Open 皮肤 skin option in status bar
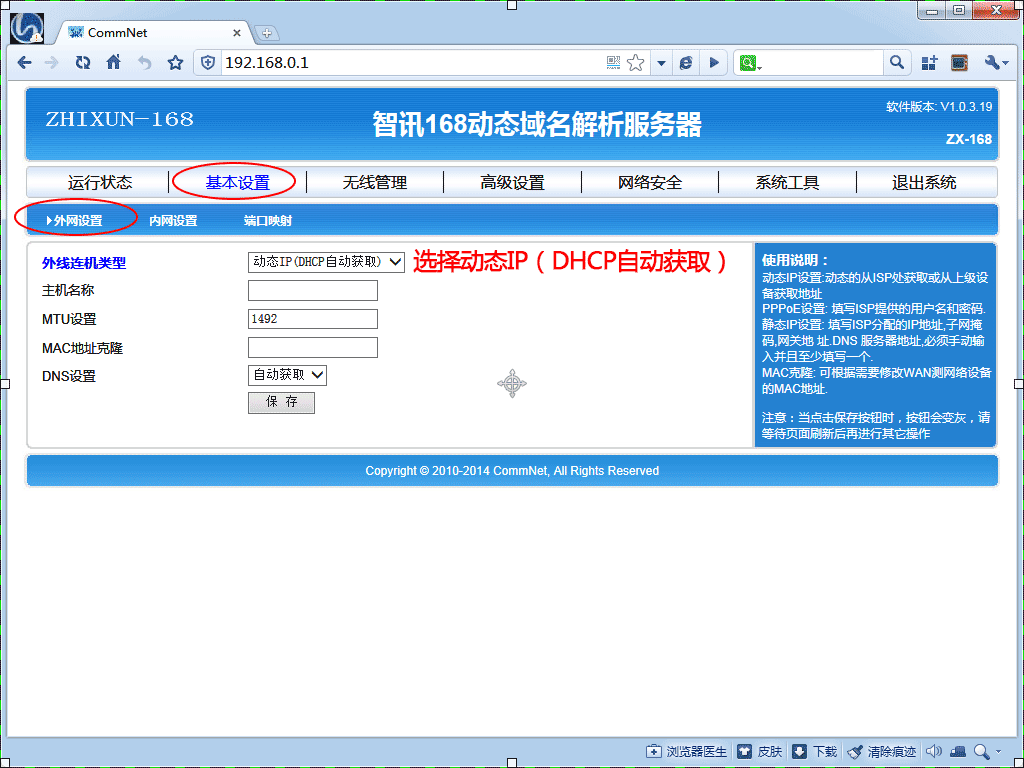Image resolution: width=1024 pixels, height=768 pixels. pos(760,752)
